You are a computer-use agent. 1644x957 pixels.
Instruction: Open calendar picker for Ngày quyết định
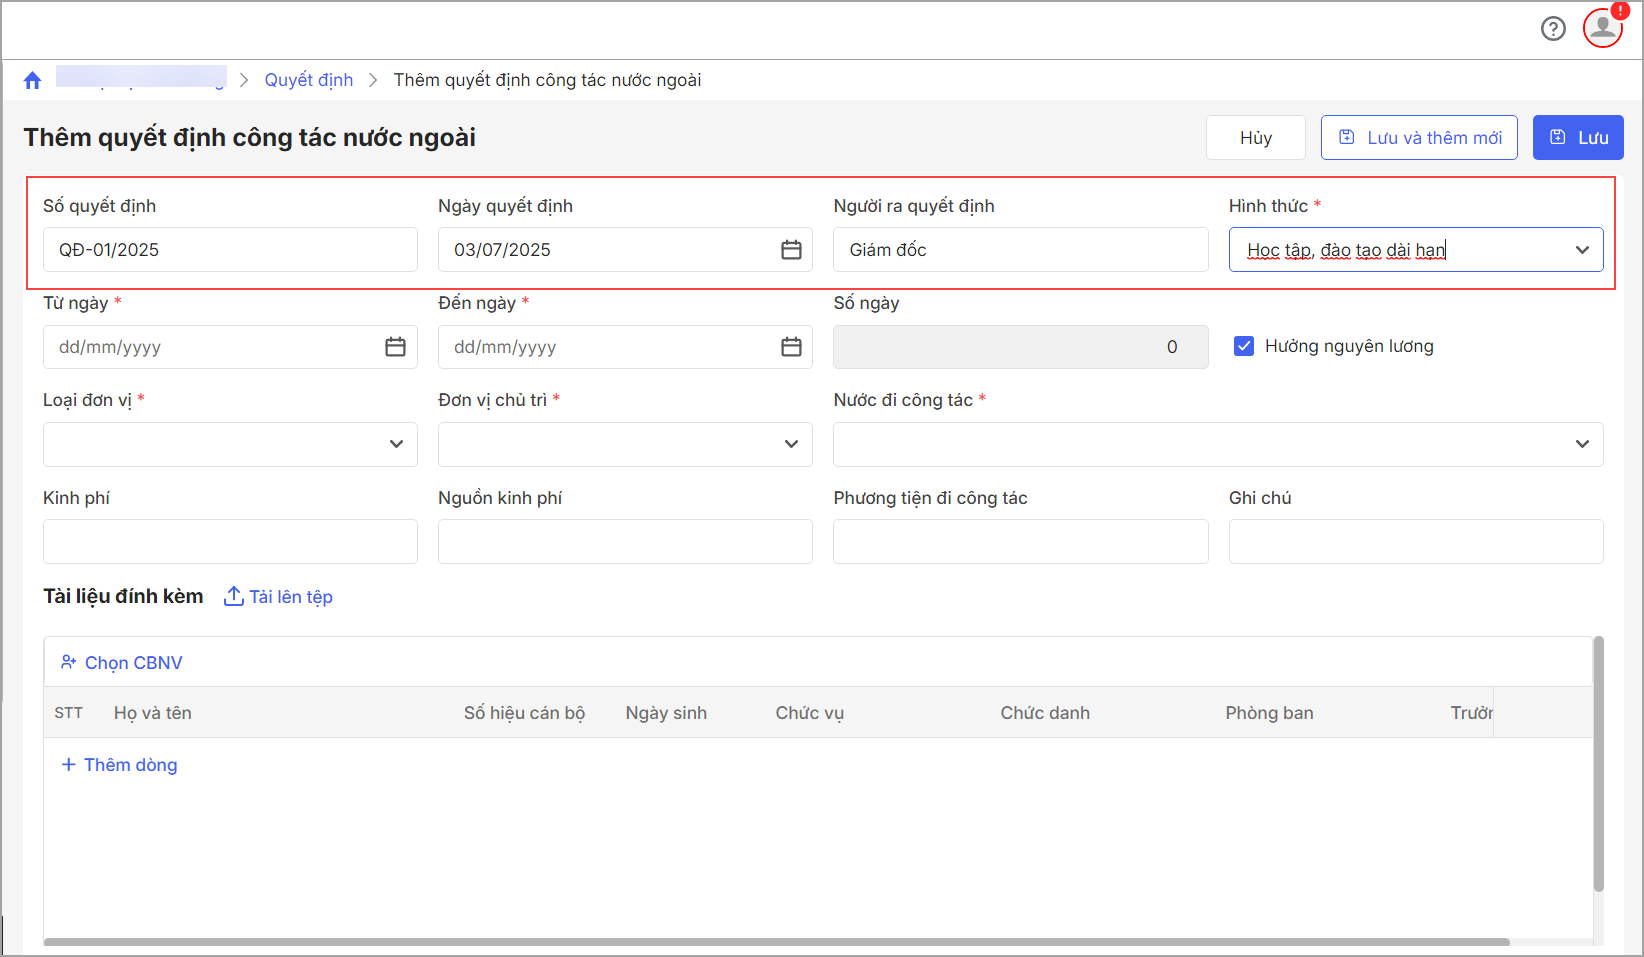pyautogui.click(x=791, y=250)
